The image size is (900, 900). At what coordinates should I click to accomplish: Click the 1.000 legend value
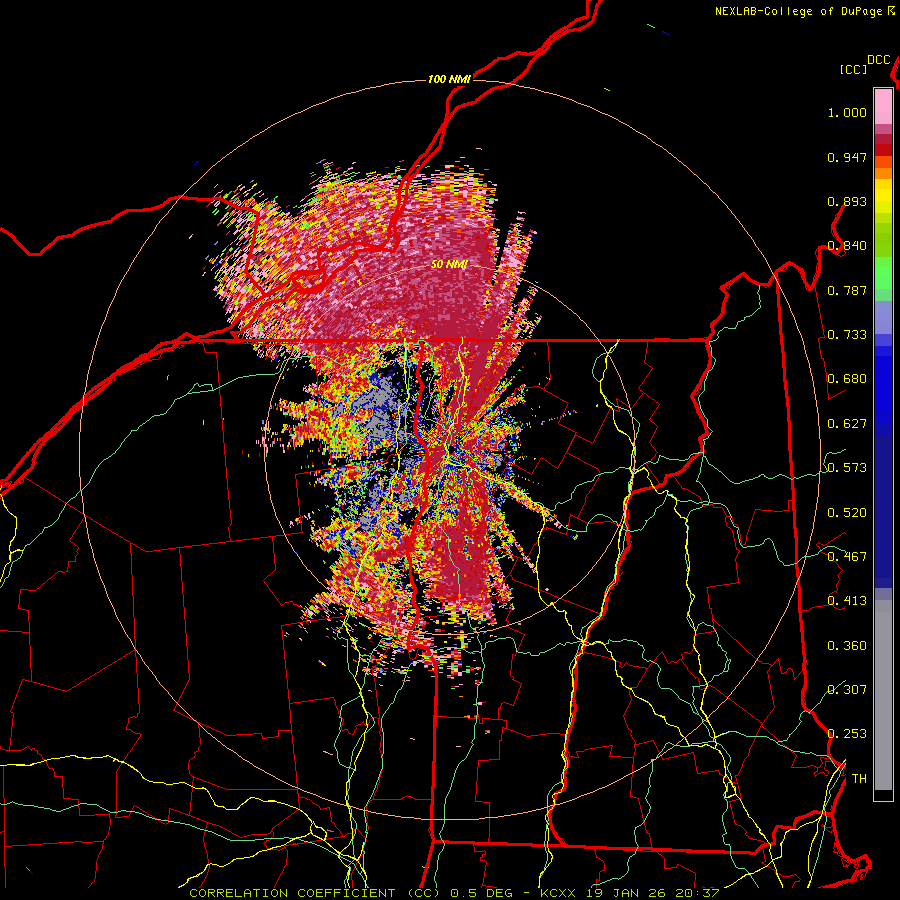pos(847,112)
